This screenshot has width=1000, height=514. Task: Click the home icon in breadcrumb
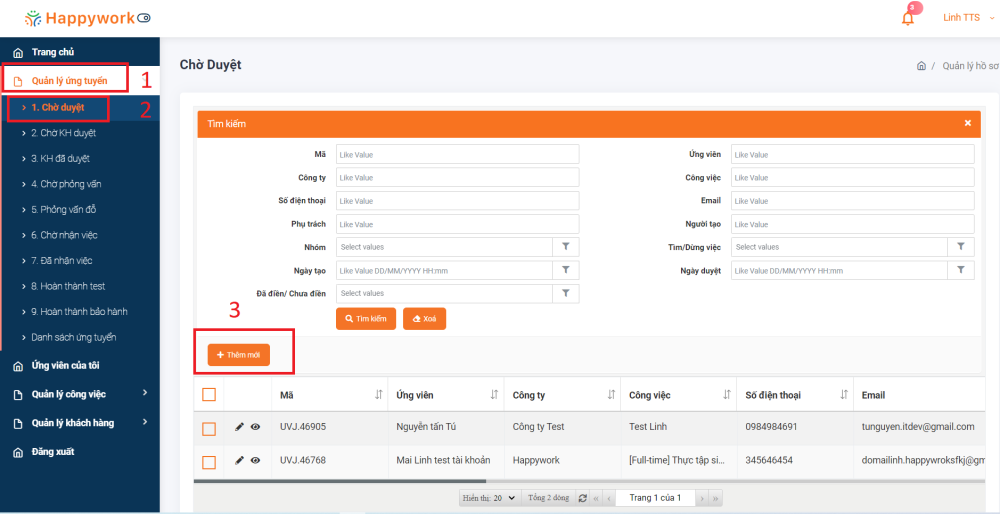click(x=921, y=66)
